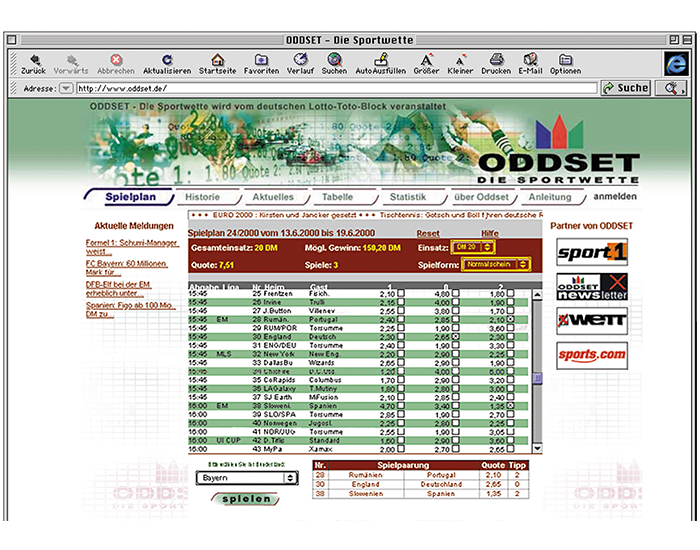Check tip 1 for Frentzen vs Fisich.
Screen dimensions: 700x550
[x=401, y=293]
